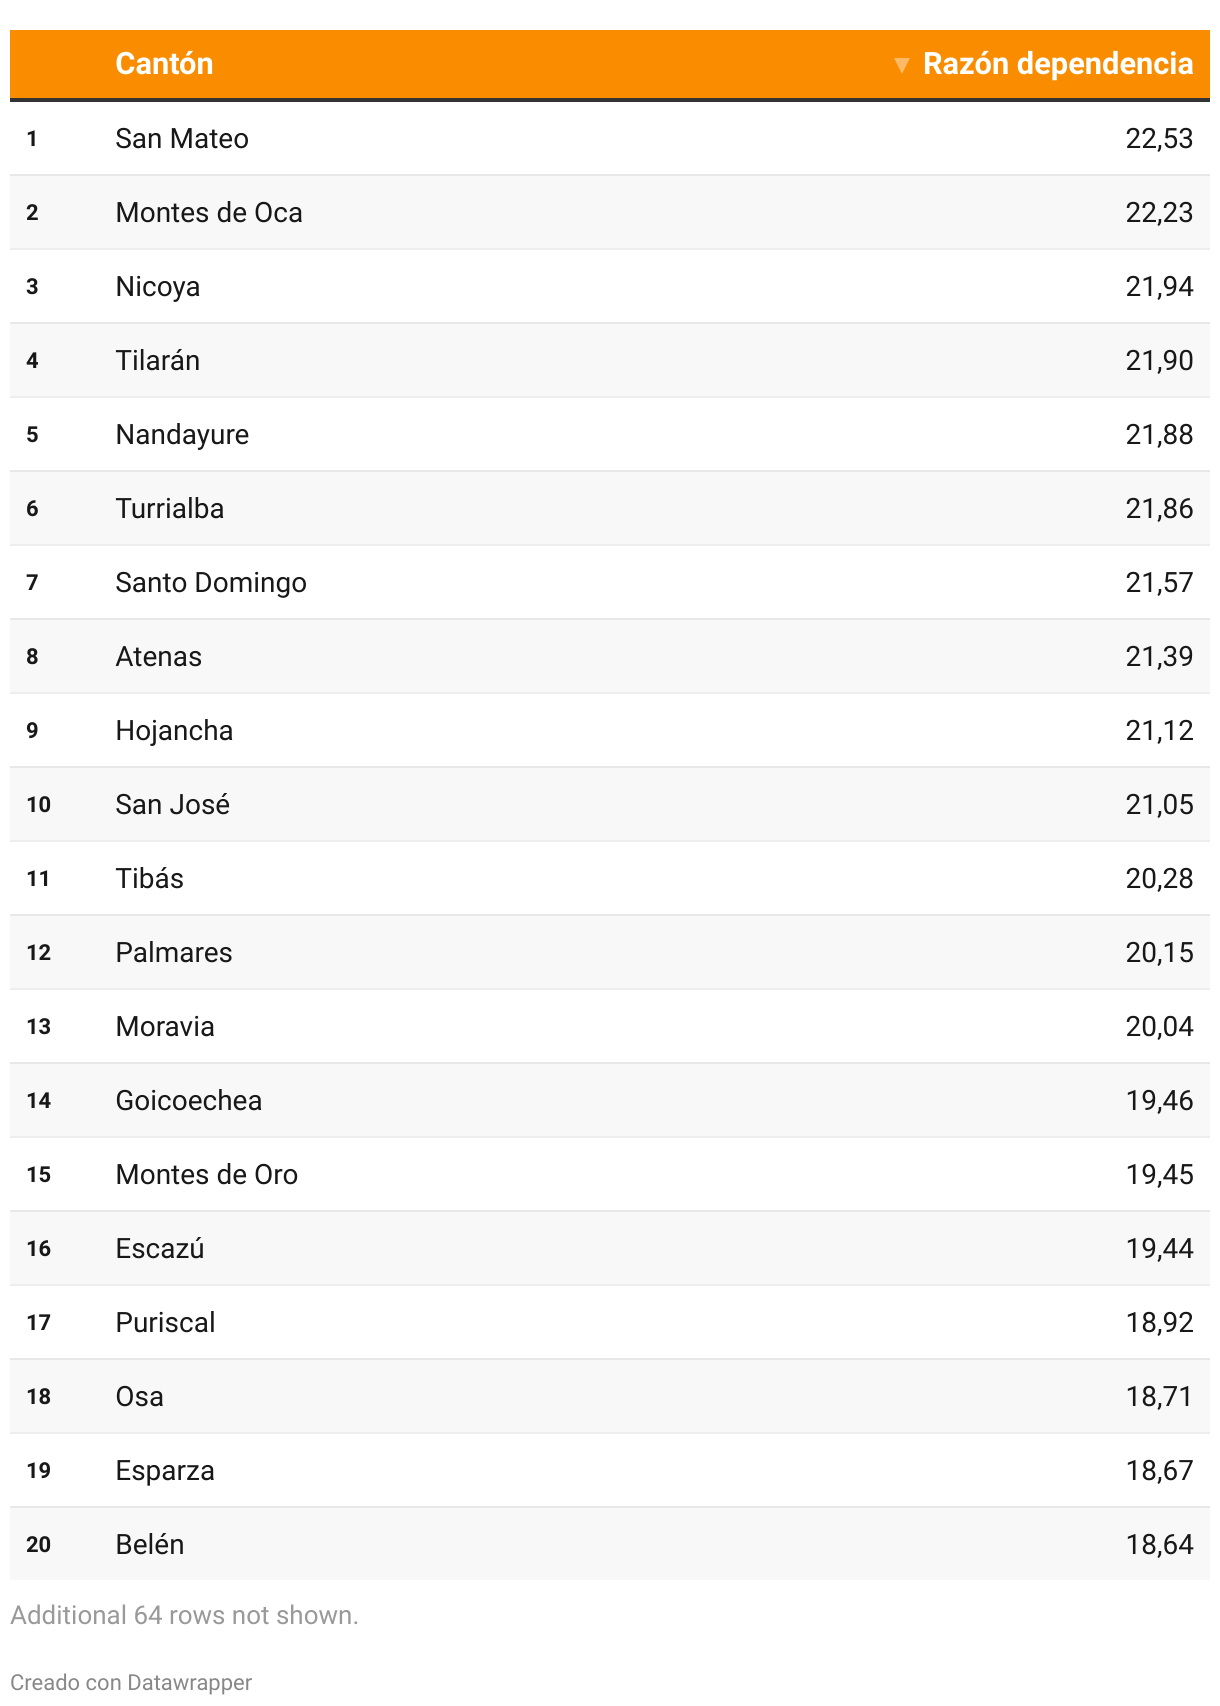
Task: Sort by Razón dependencia column header
Action: [1057, 64]
